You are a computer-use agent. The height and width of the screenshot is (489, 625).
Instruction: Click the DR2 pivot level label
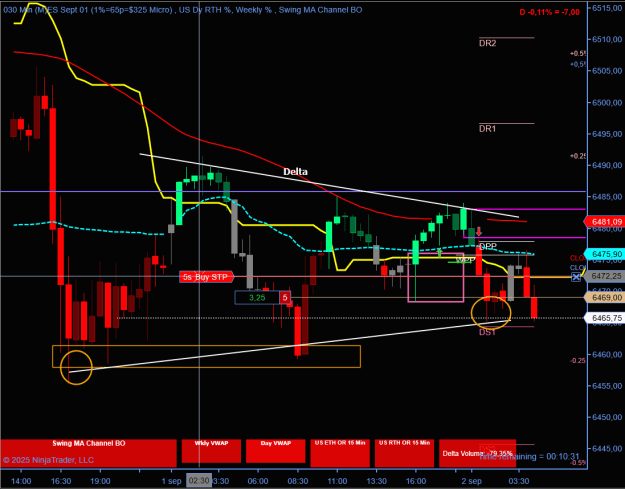[487, 43]
